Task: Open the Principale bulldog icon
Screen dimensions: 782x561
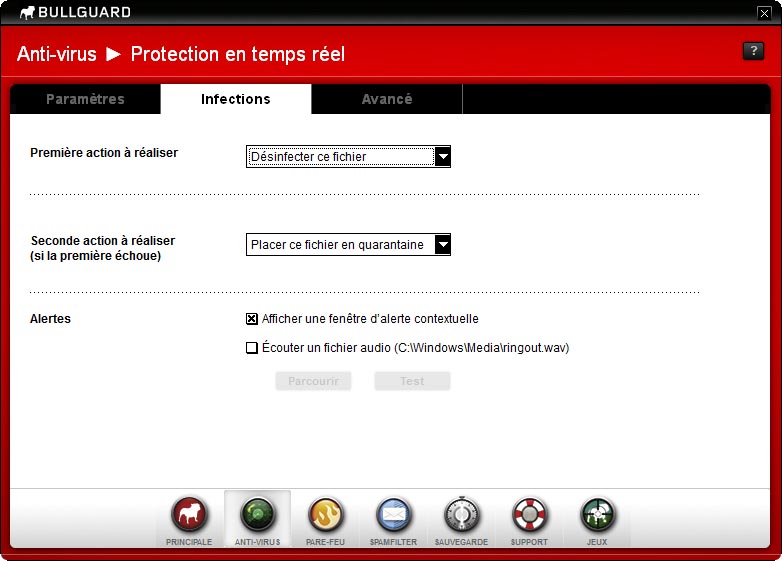Action: (x=189, y=515)
